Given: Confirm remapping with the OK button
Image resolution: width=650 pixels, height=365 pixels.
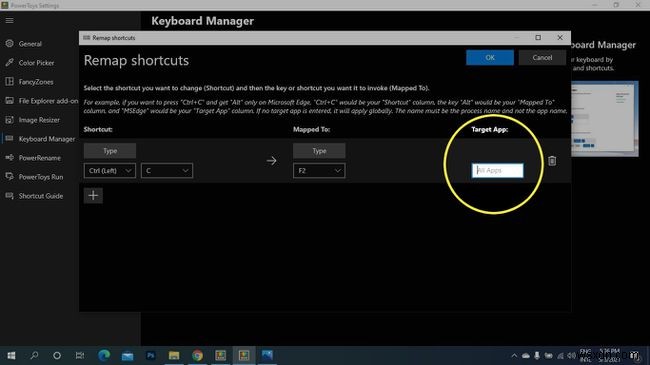Looking at the screenshot, I should click(x=490, y=58).
